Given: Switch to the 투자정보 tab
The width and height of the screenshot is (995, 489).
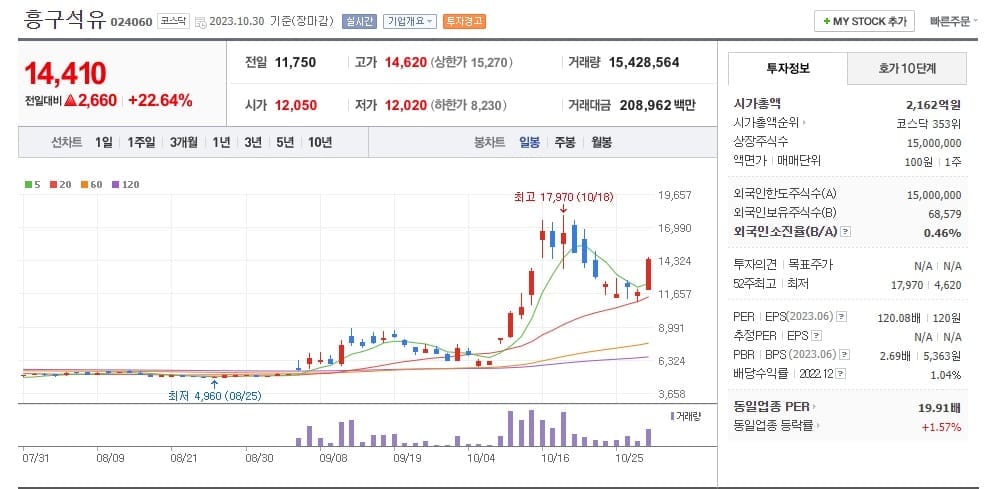Looking at the screenshot, I should (x=787, y=68).
